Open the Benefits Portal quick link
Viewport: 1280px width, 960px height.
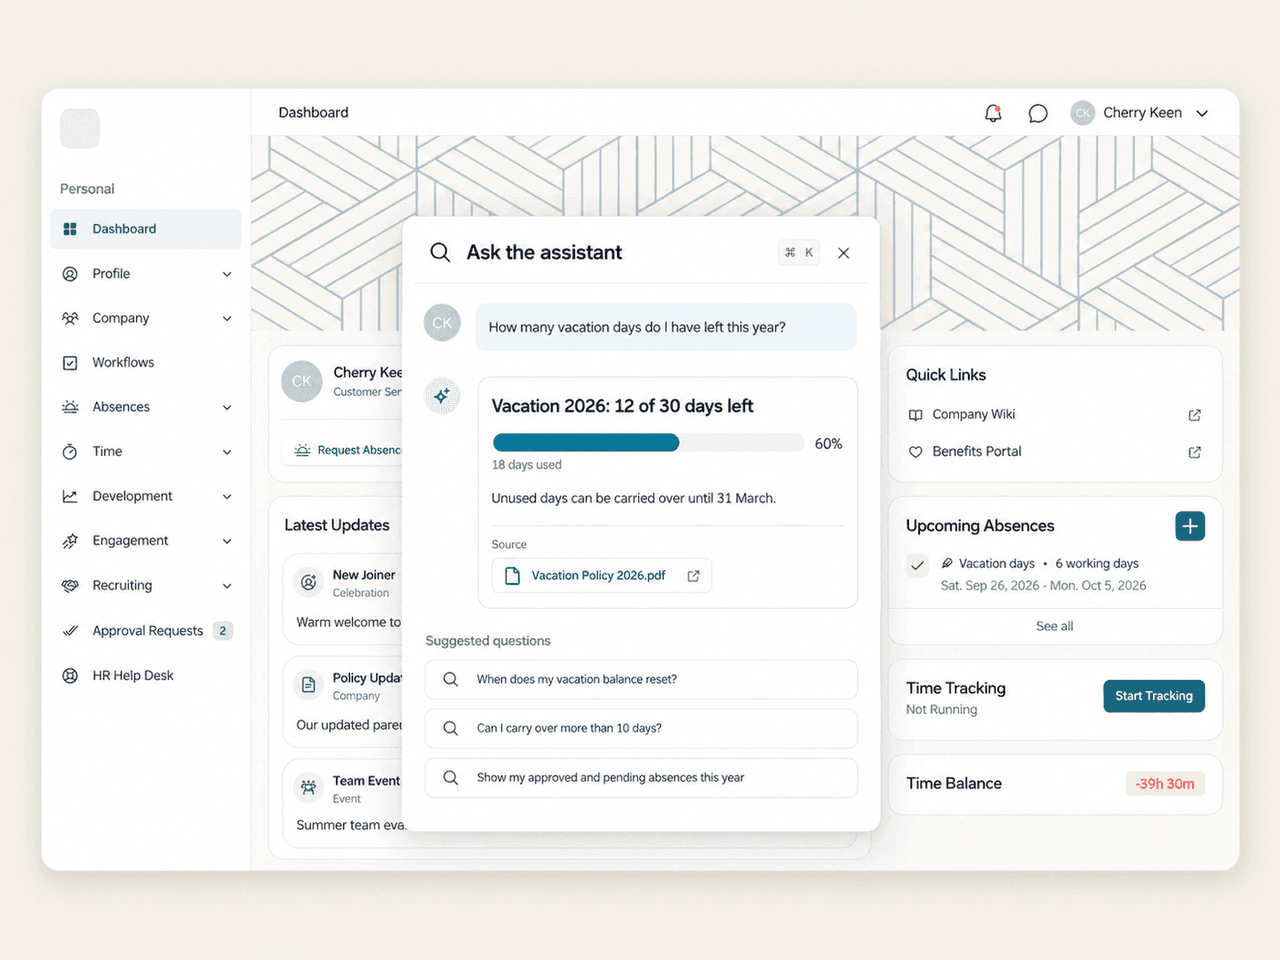[x=977, y=452]
